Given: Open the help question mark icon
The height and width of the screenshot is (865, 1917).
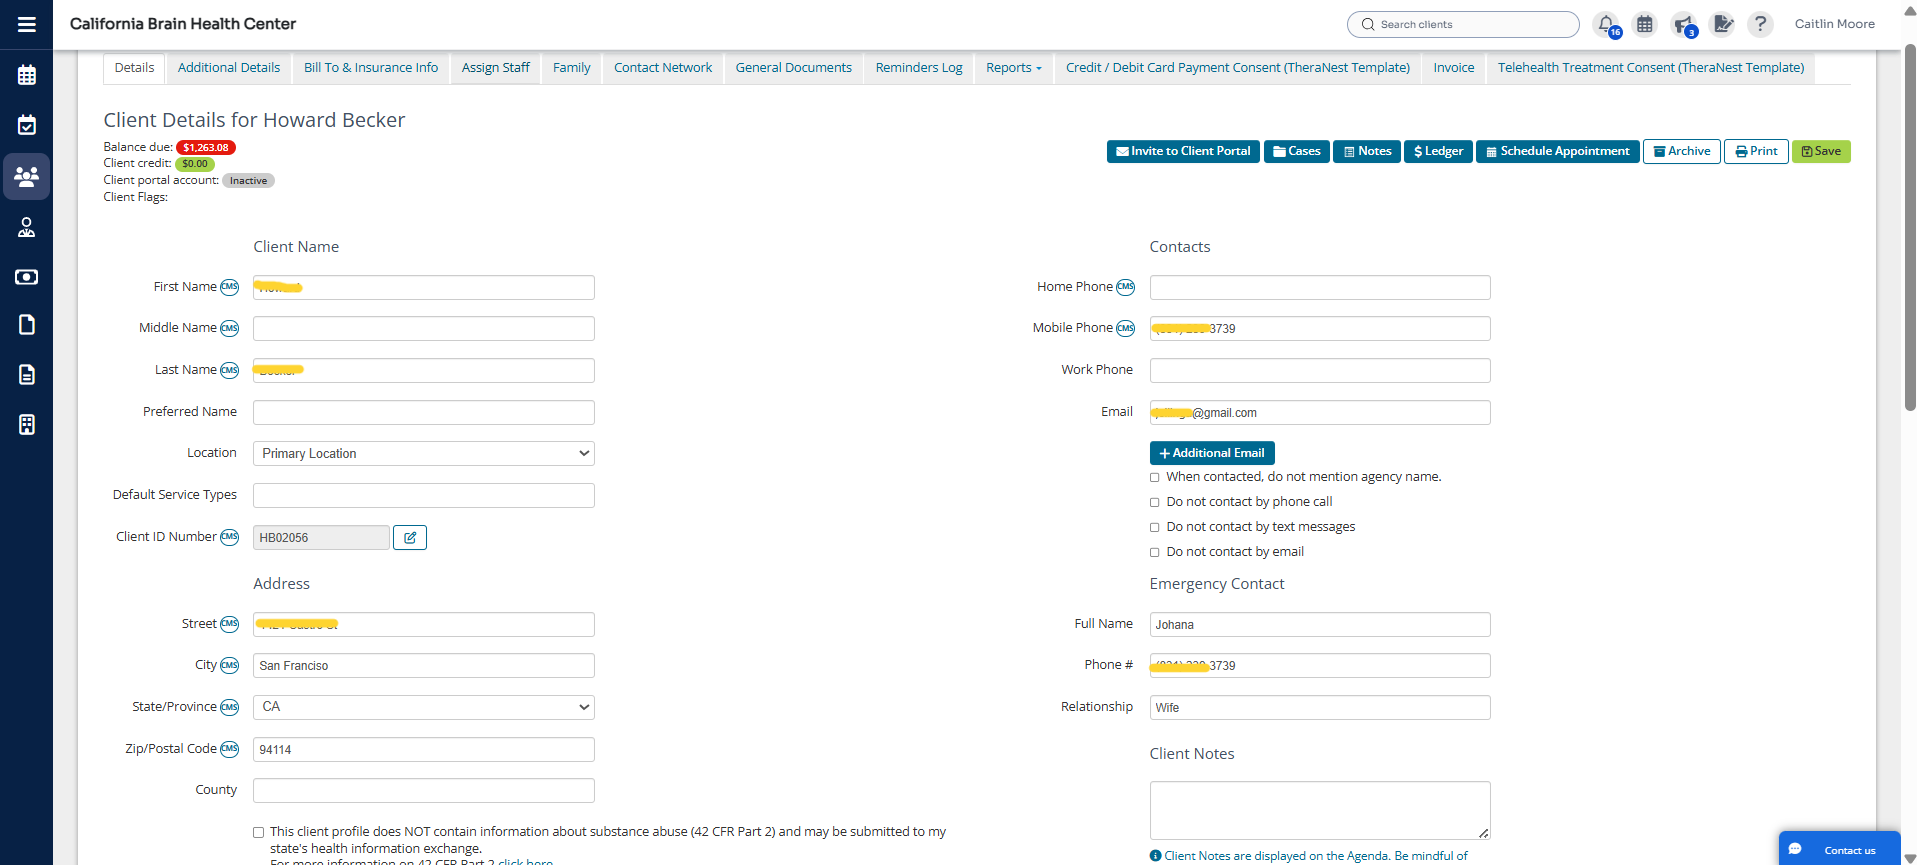Looking at the screenshot, I should [x=1761, y=24].
